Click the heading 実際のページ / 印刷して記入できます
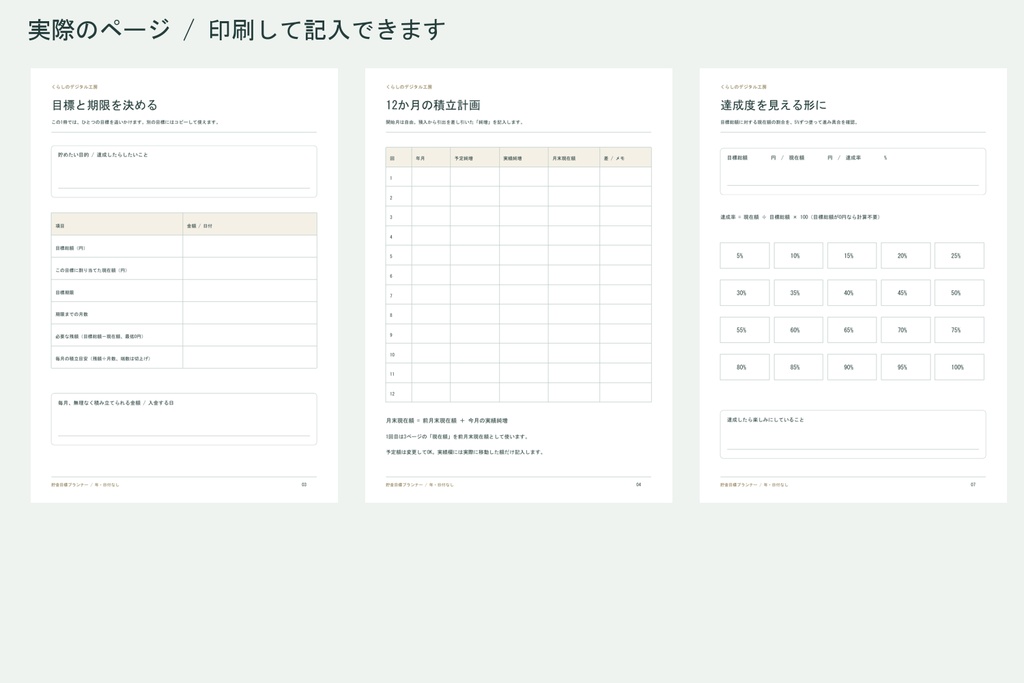This screenshot has height=683, width=1024. pos(236,30)
